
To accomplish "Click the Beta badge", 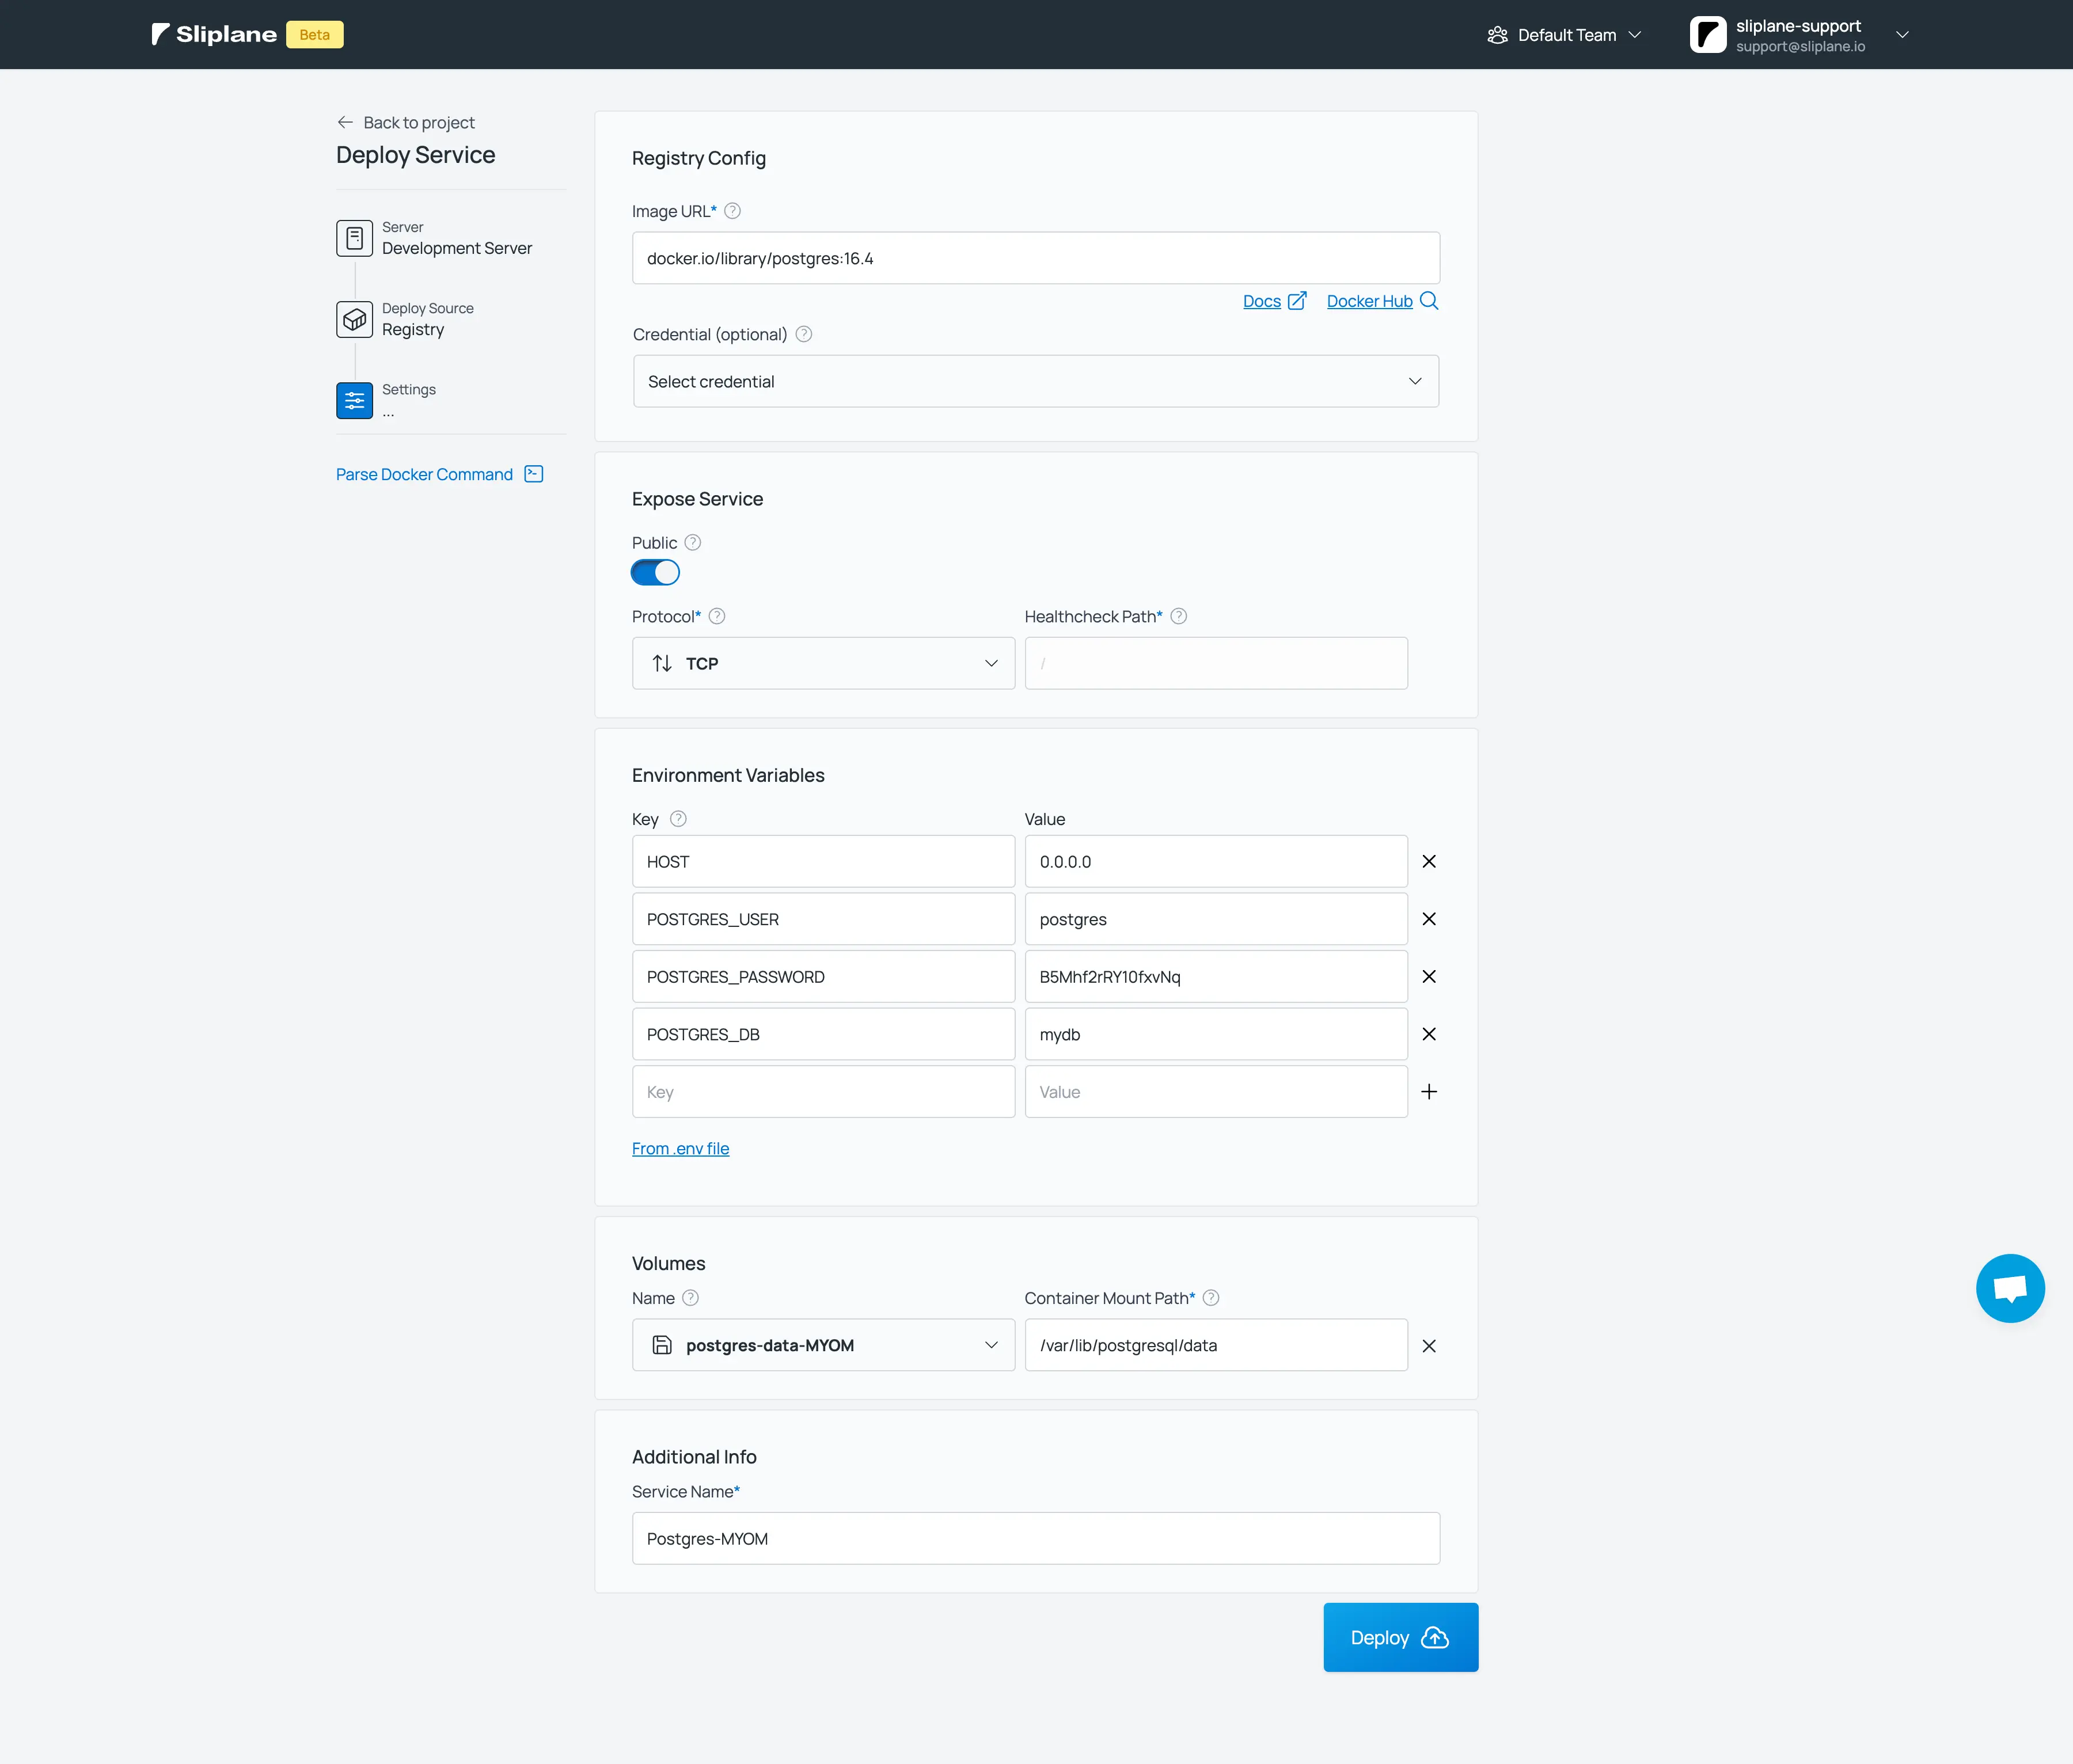I will pyautogui.click(x=315, y=34).
